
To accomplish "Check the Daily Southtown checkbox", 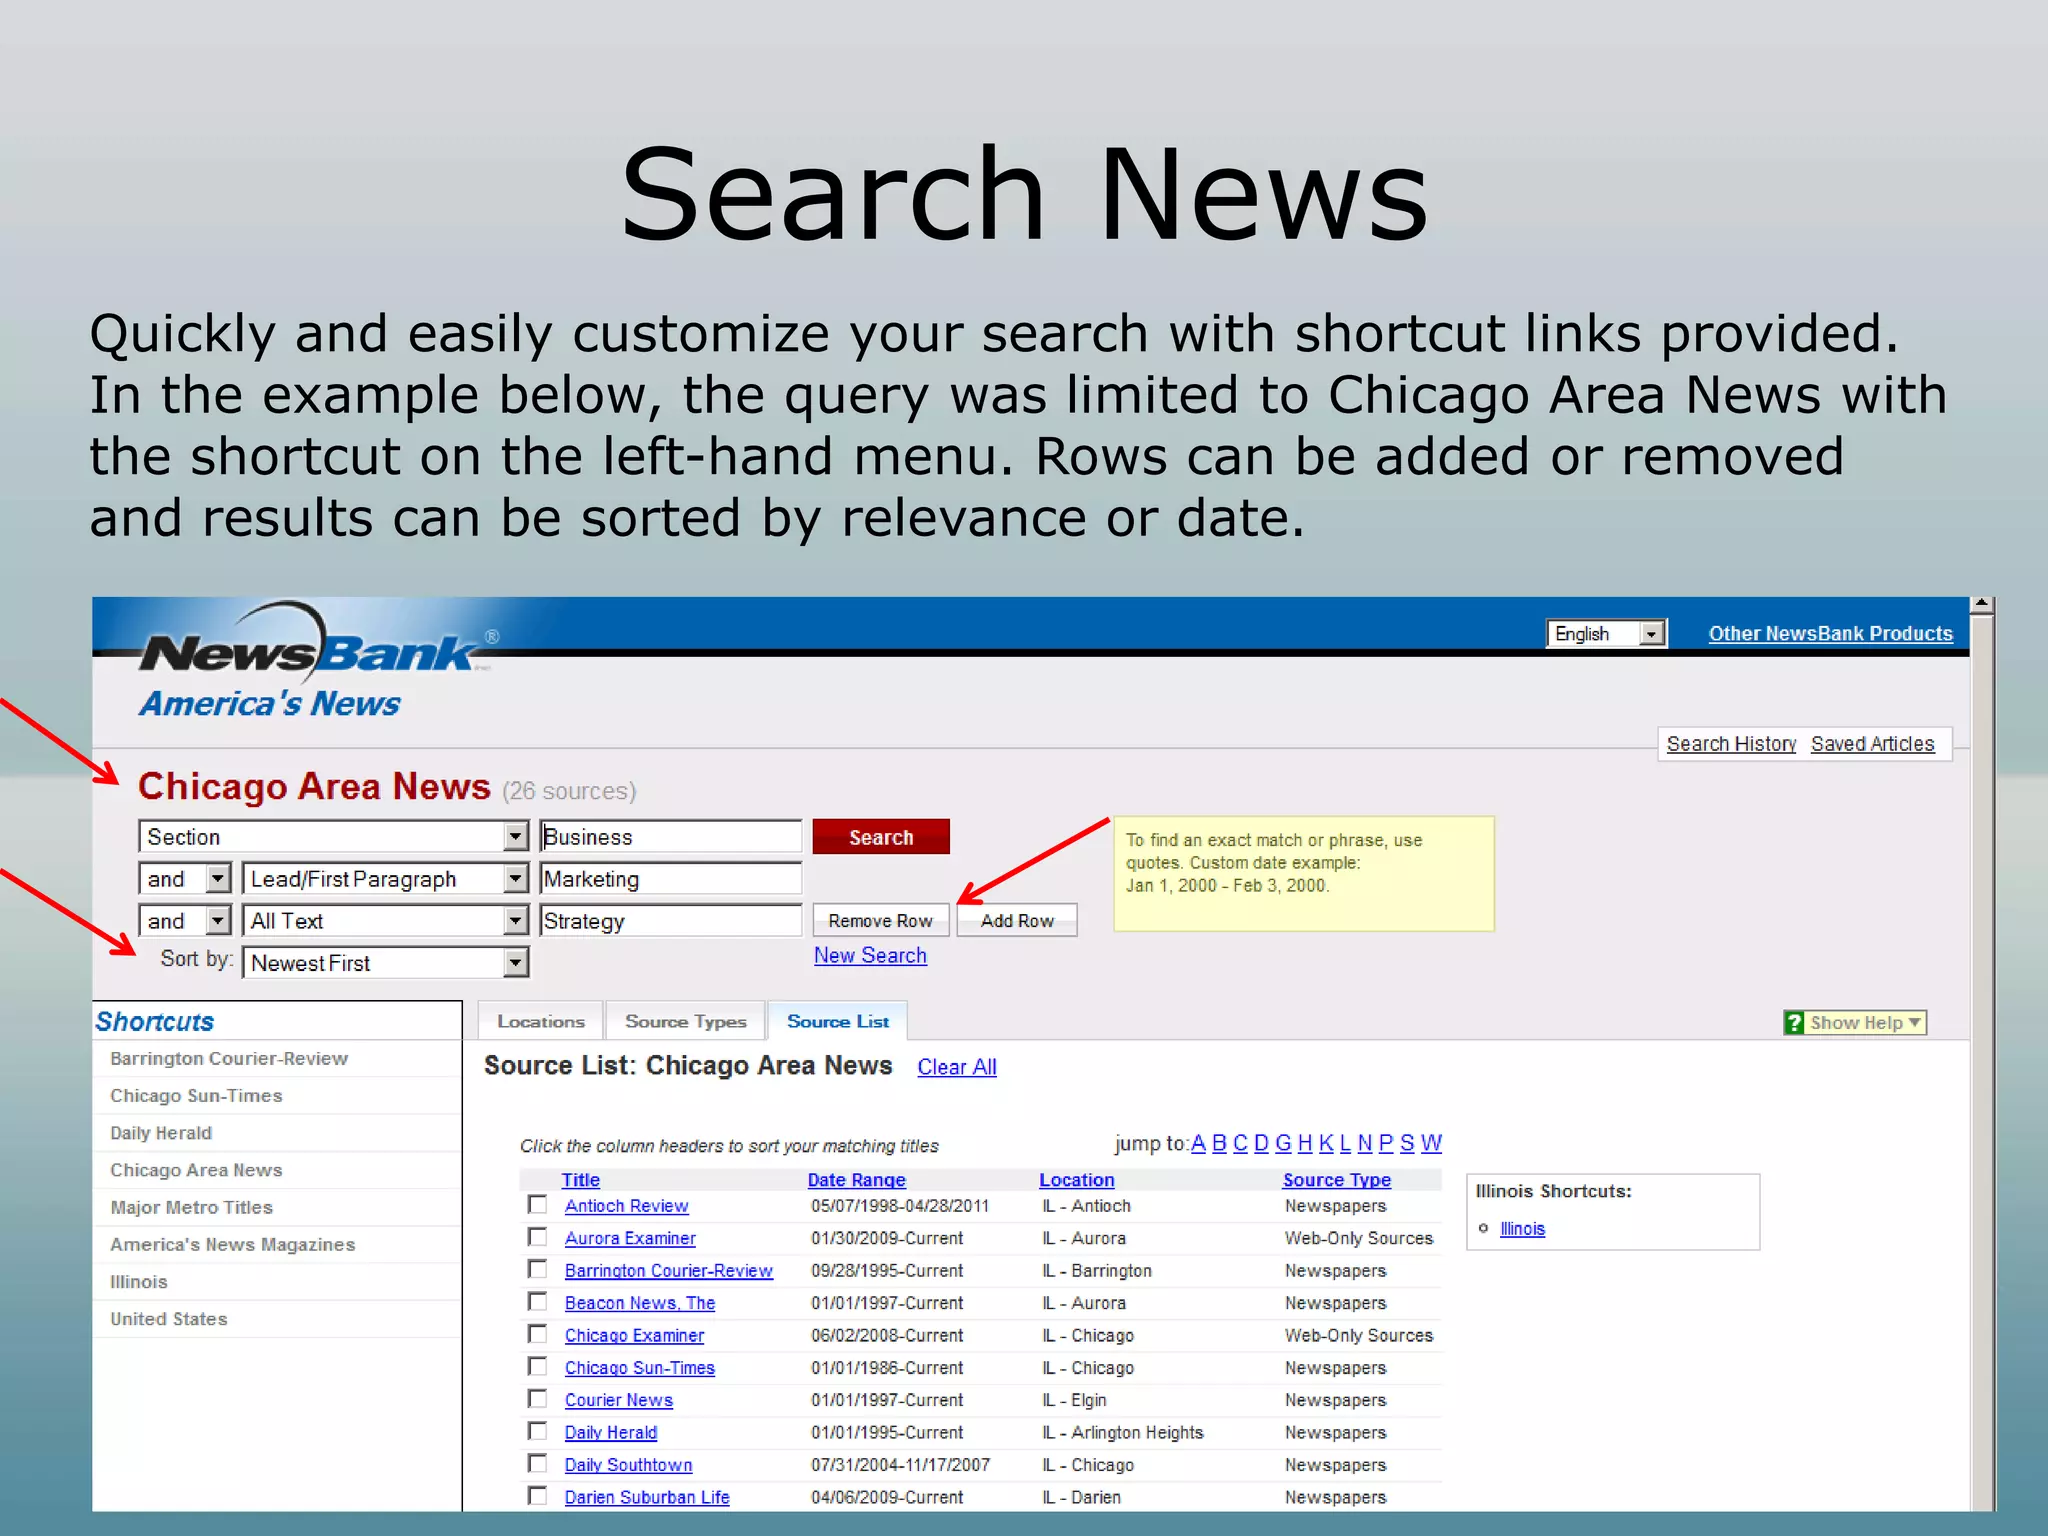I will [x=538, y=1464].
